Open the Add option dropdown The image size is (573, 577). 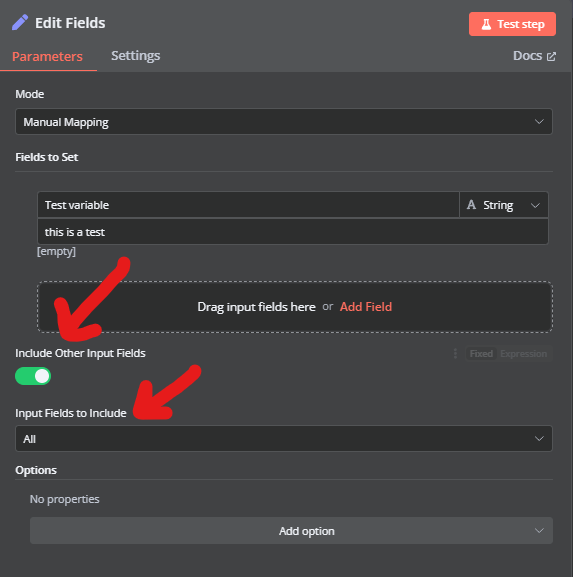(291, 531)
